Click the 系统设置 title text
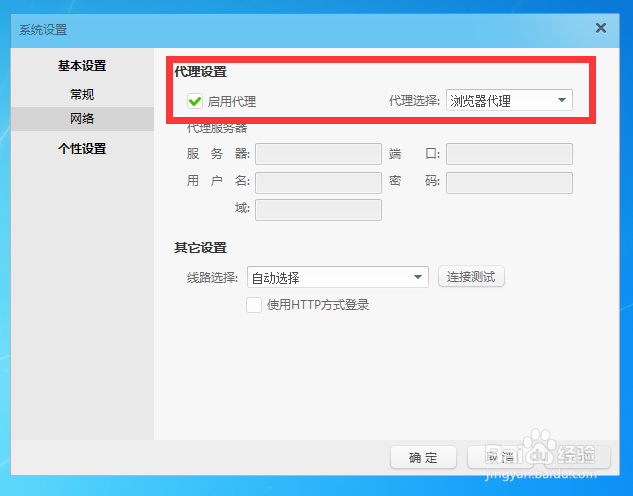 [43, 29]
